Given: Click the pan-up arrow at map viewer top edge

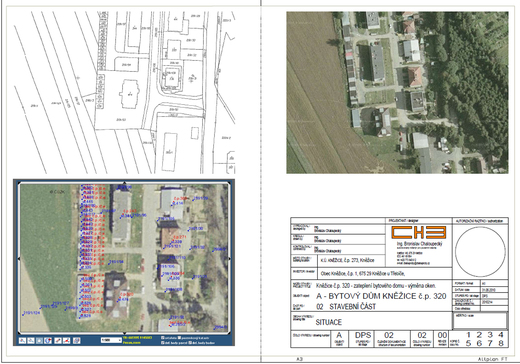Looking at the screenshot, I should [125, 183].
